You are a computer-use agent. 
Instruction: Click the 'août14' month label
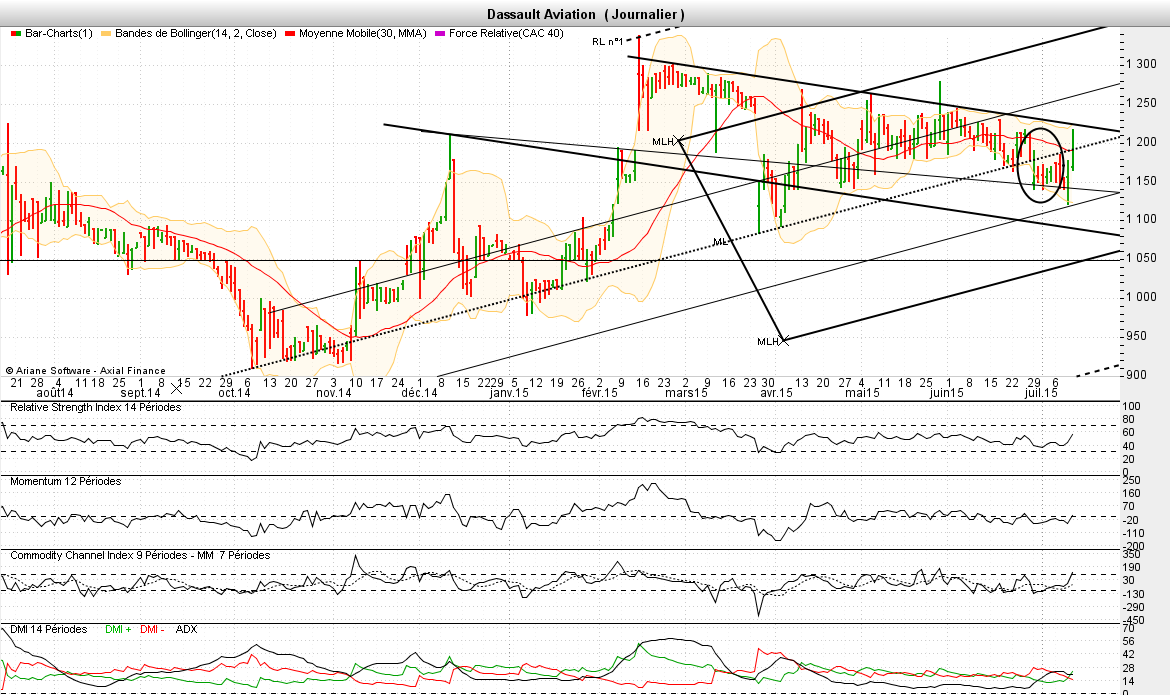point(55,393)
